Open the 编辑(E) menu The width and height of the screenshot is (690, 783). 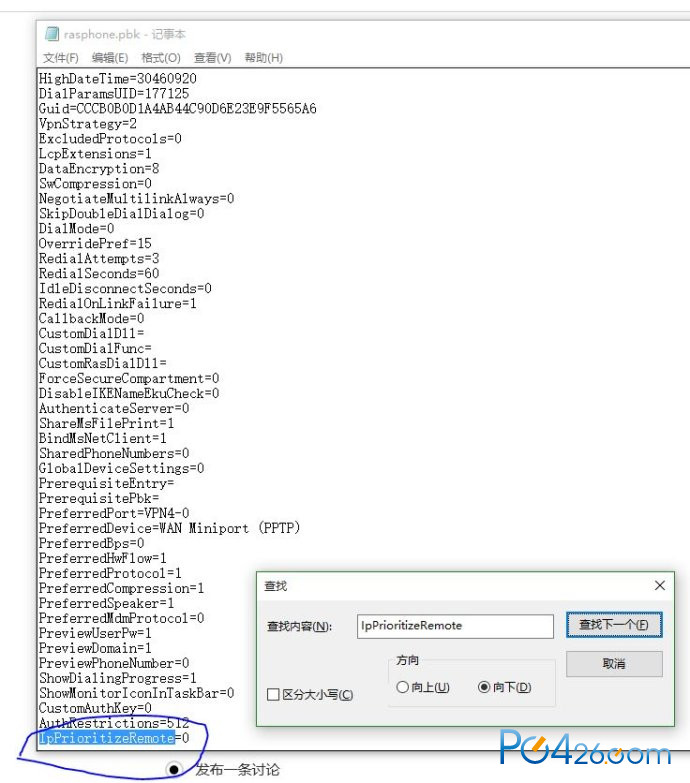pos(110,58)
